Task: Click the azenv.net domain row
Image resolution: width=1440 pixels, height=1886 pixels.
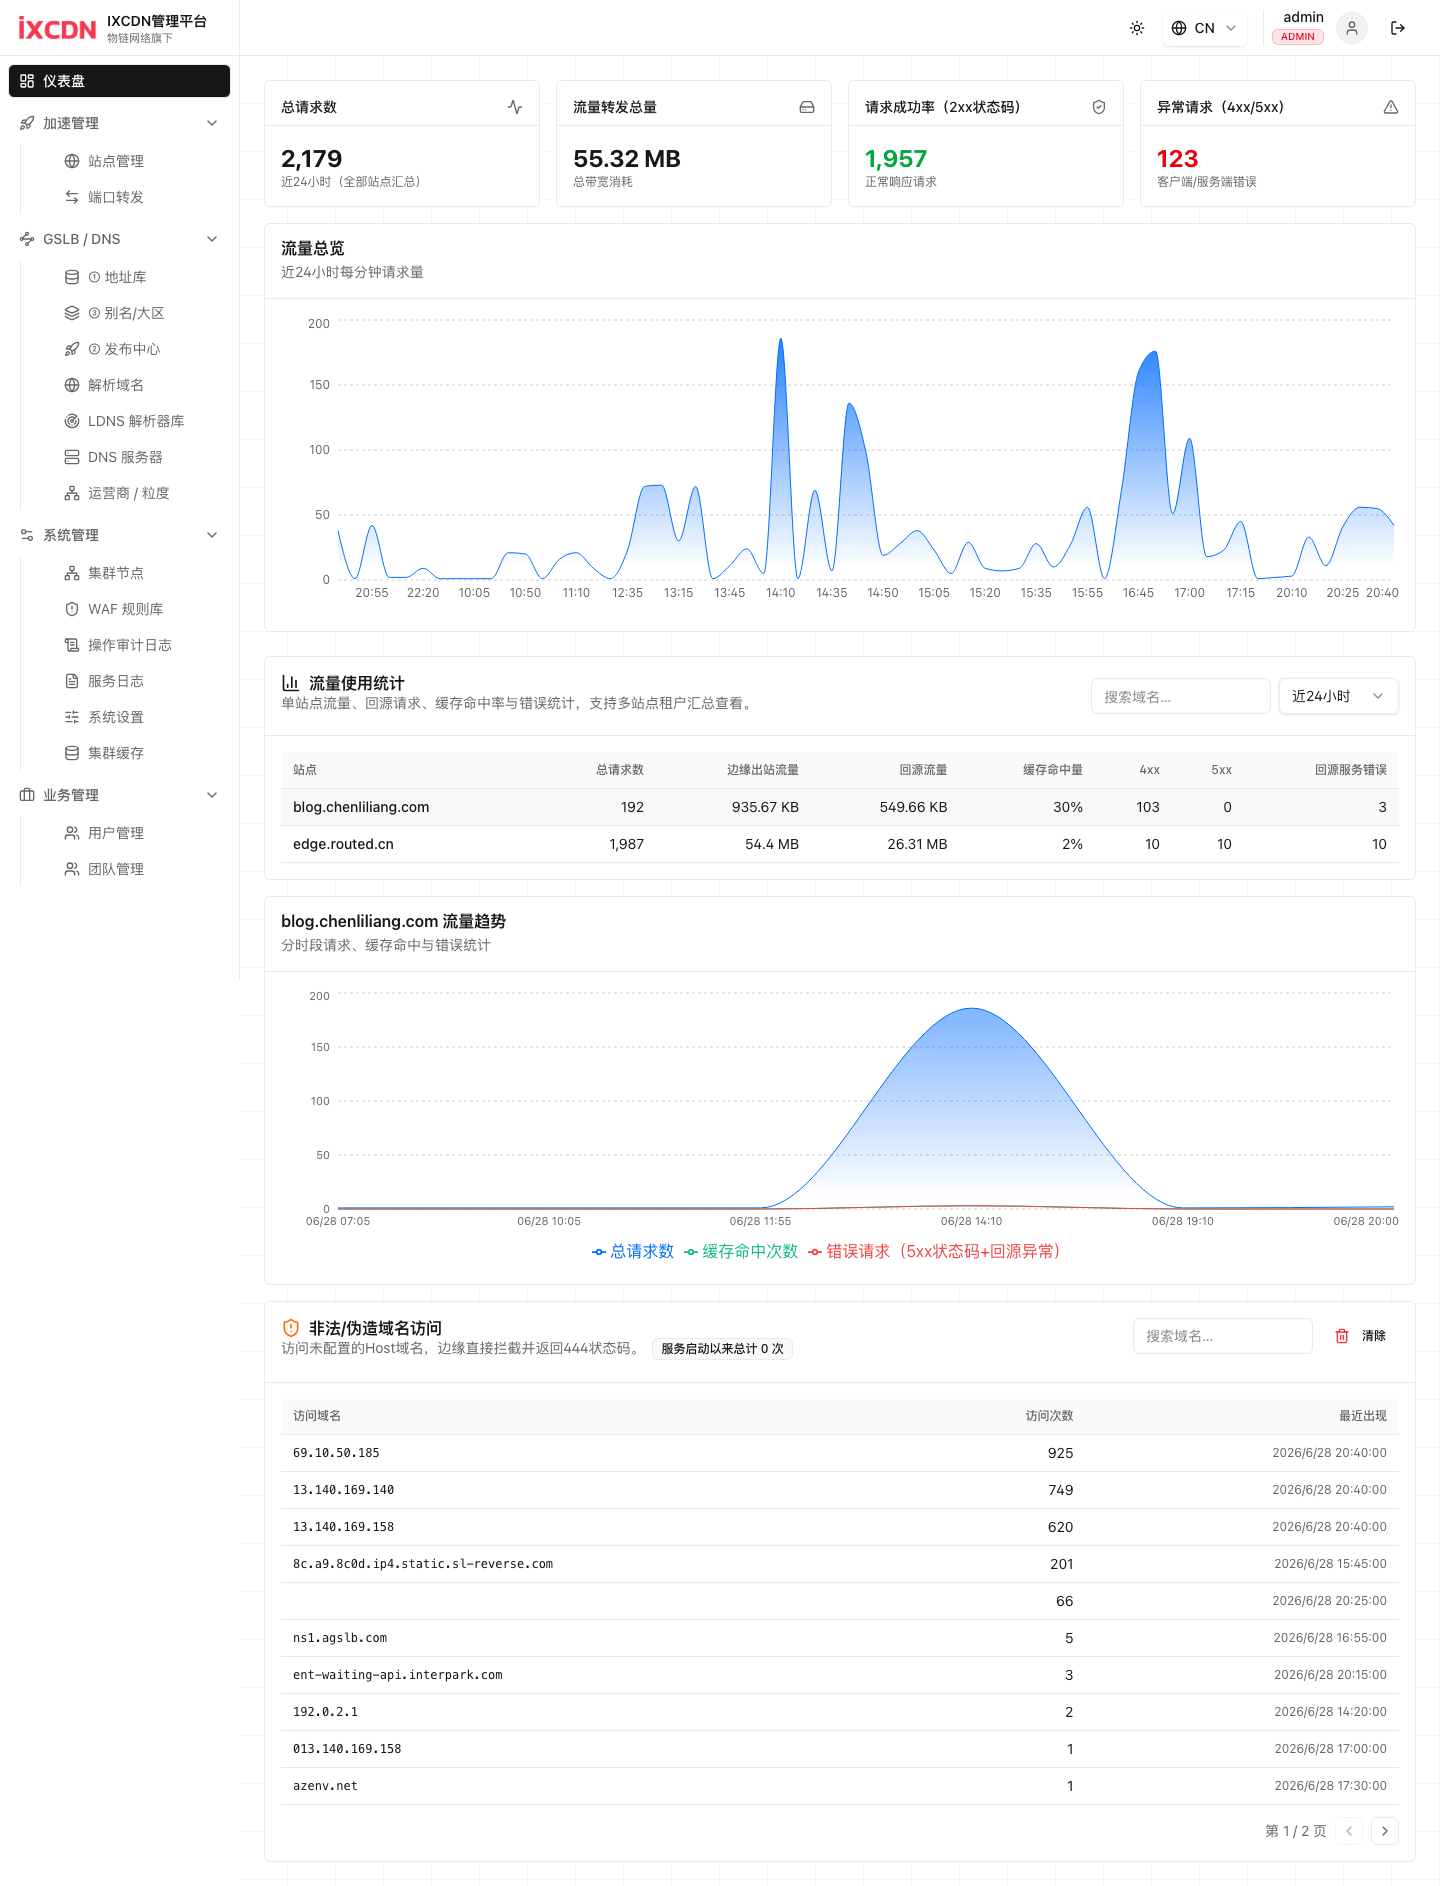Action: point(840,1786)
